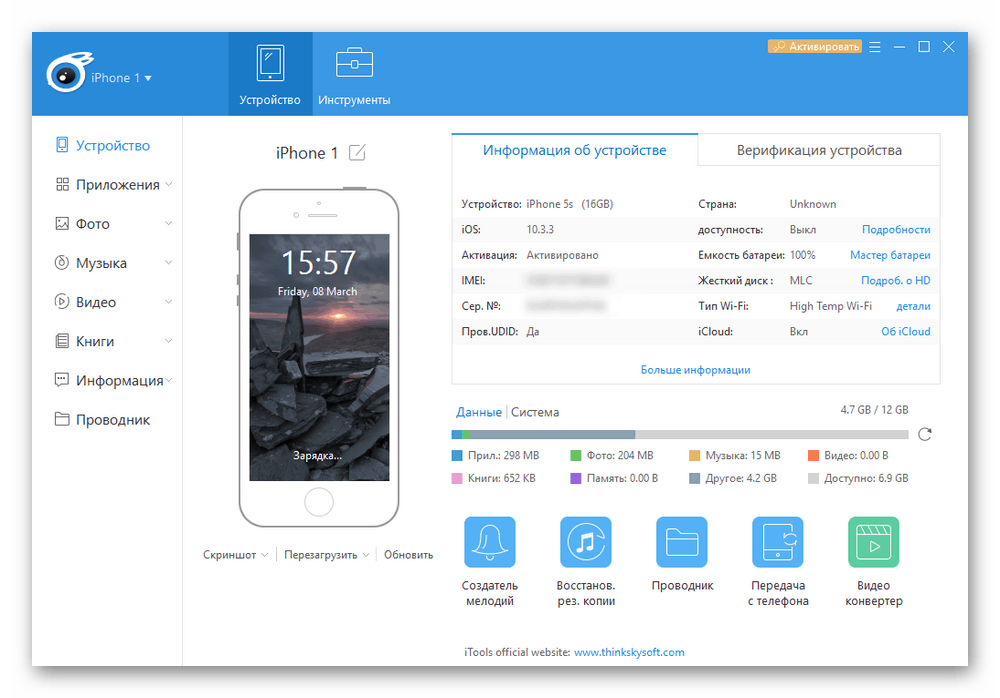Open the hamburger menu icon
Image resolution: width=1000 pixels, height=698 pixels.
pos(874,47)
